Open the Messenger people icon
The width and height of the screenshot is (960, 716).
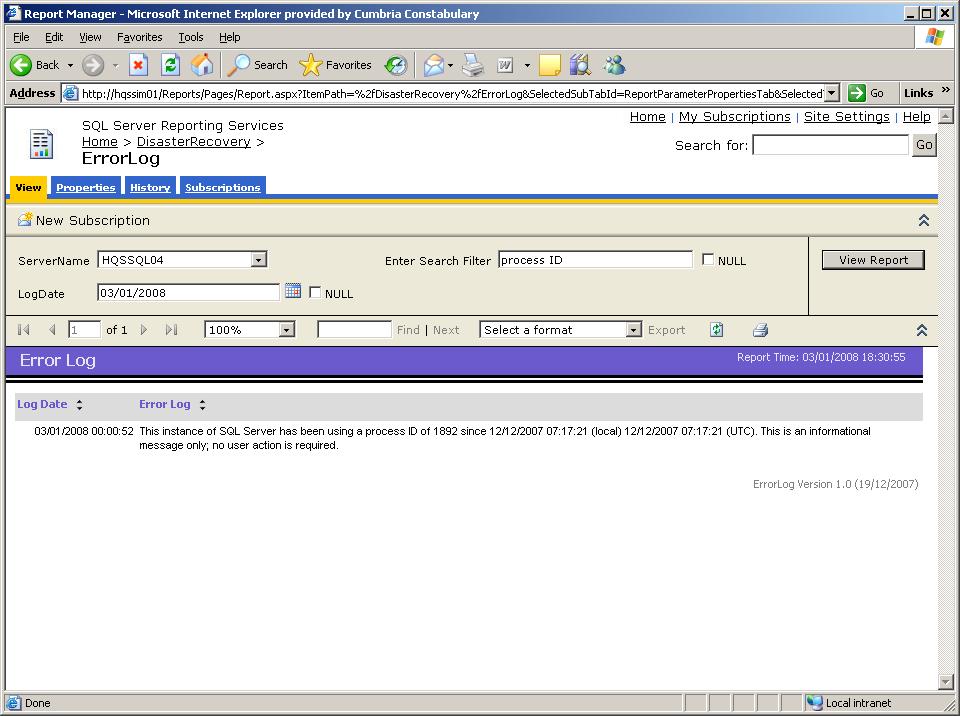(x=614, y=65)
